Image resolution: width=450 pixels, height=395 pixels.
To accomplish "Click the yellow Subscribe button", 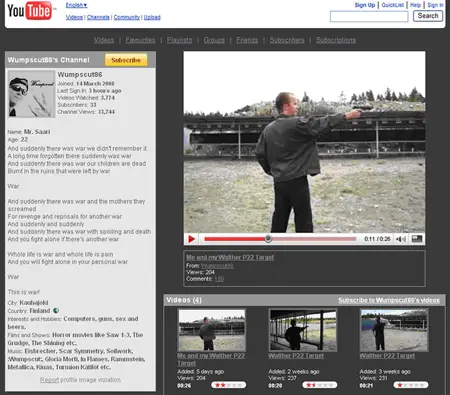I will 126,60.
